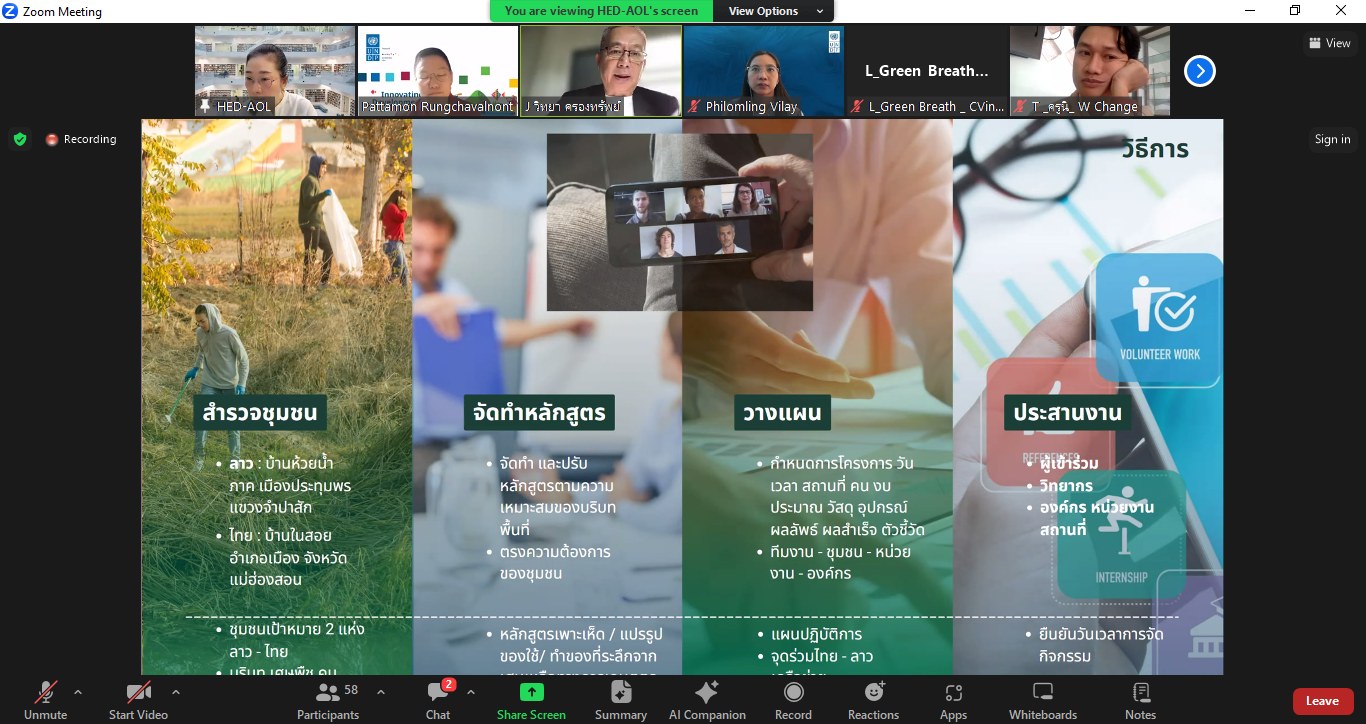Open the Apps panel
Screen dimensions: 1366x724
(x=953, y=698)
